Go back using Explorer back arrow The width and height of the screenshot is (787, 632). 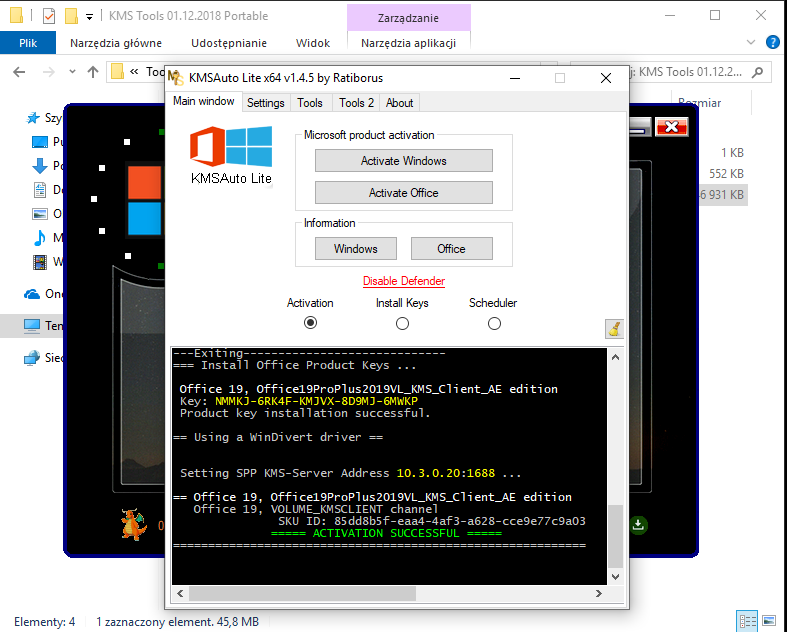pos(19,72)
